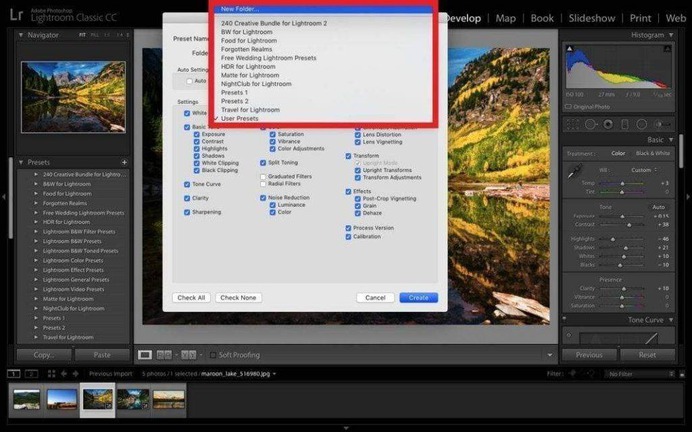Screen dimensions: 692x432
Task: Select the Radial Filter tool
Action: (x=642, y=125)
